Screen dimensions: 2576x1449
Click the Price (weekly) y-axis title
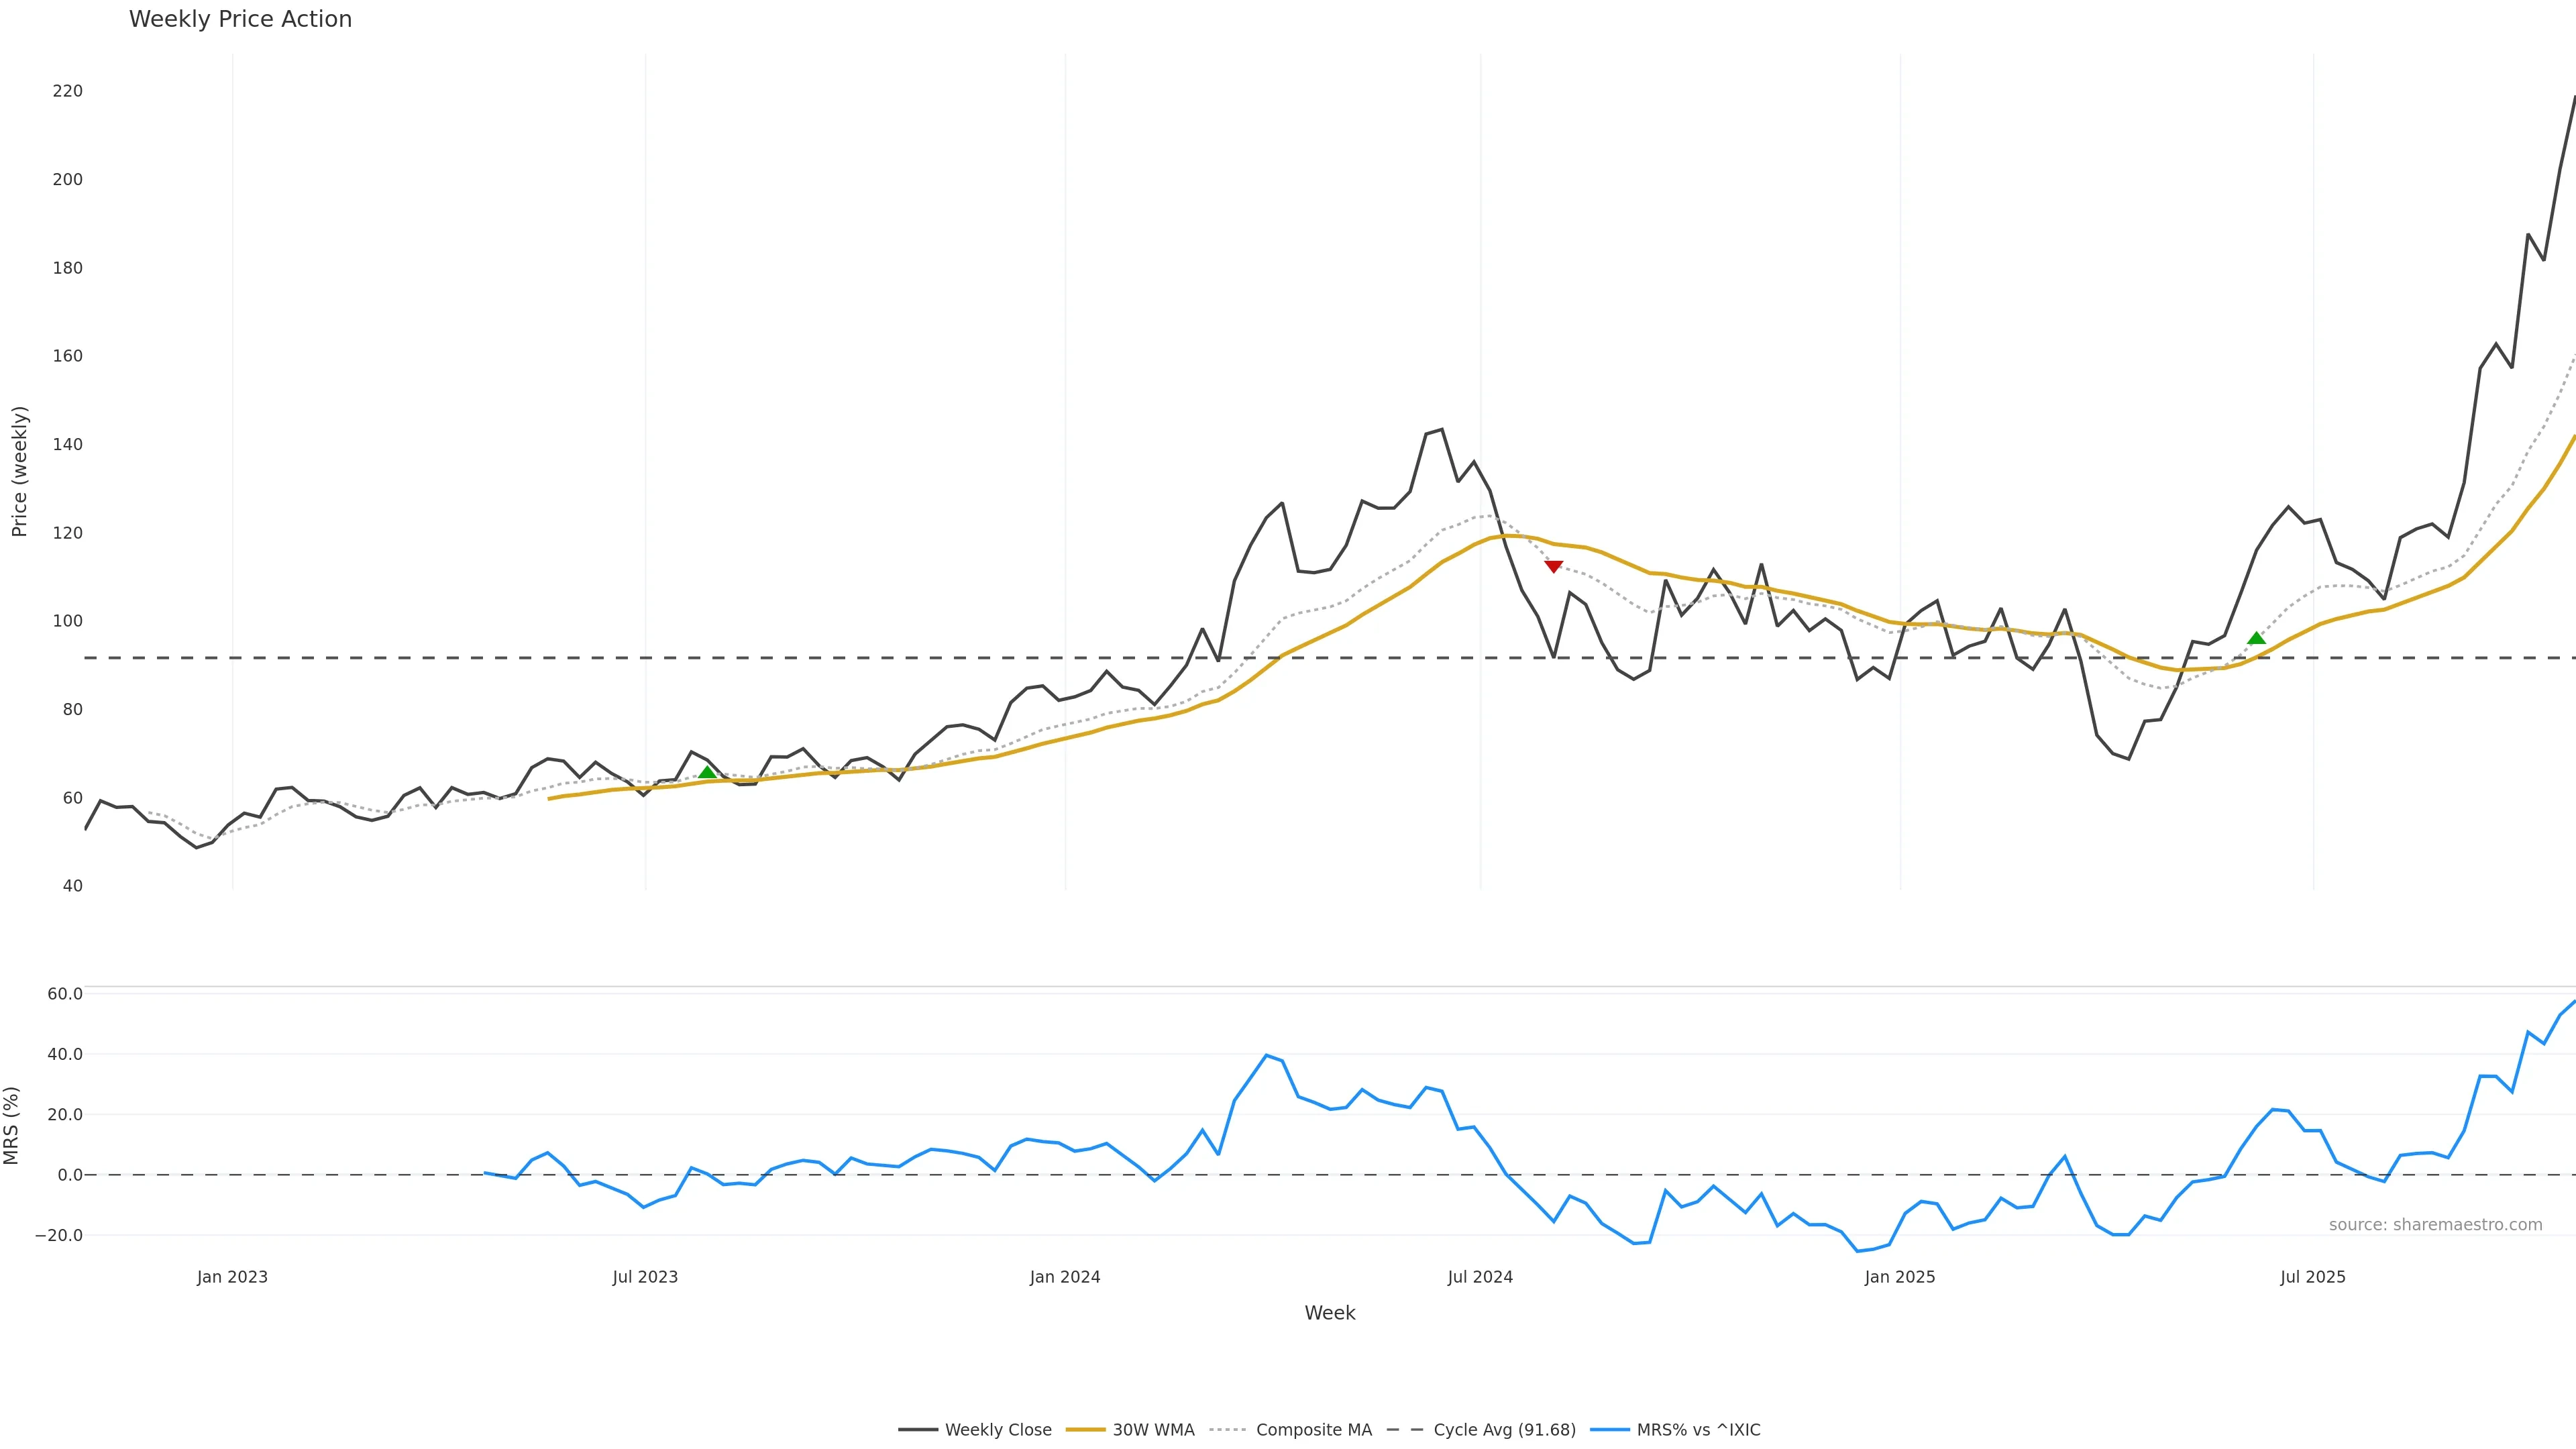(x=19, y=471)
